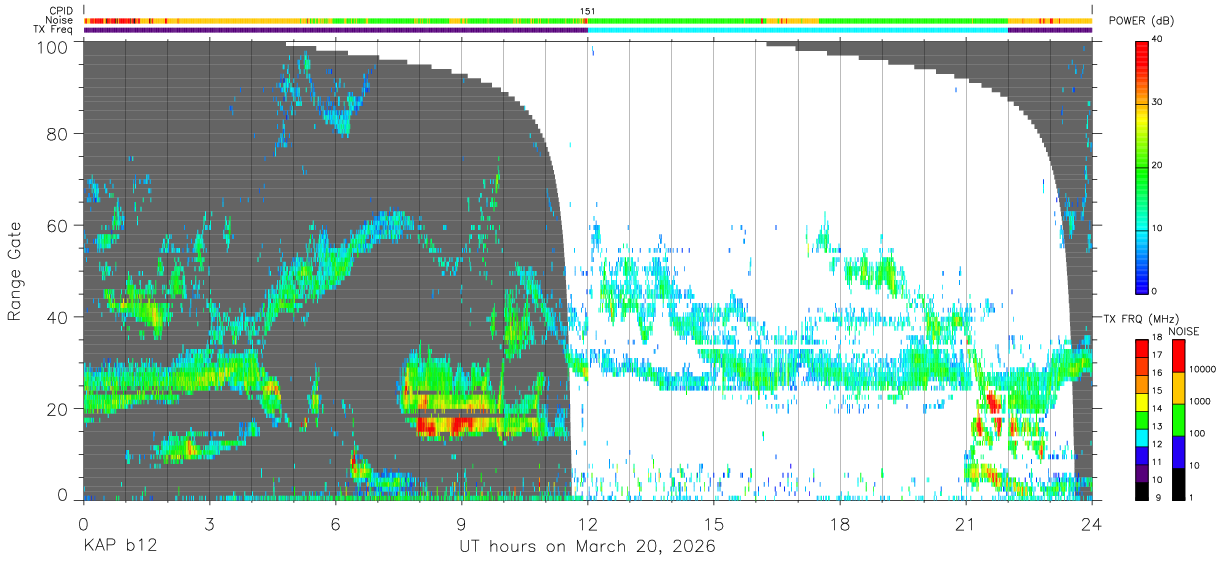Click the UT hours on March 20, 2026 title
The image size is (1228, 567).
click(x=587, y=547)
